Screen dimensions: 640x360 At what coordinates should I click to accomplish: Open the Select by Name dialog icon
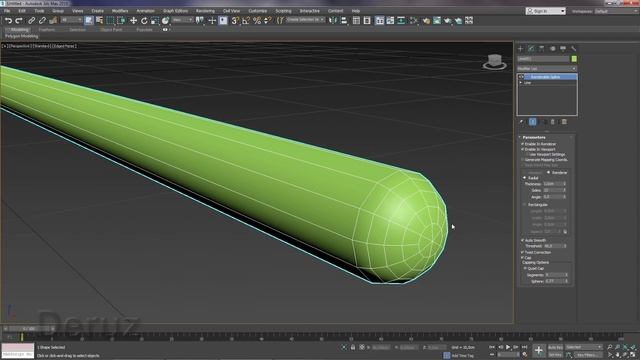point(99,20)
